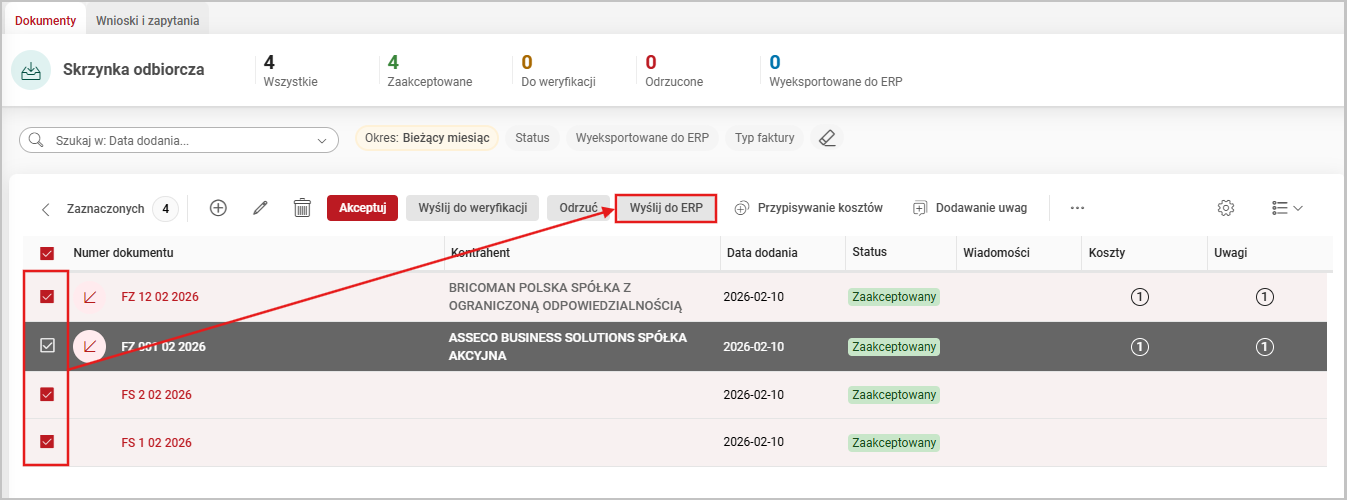Click the trash delete icon
Viewport: 1347px width, 500px height.
[302, 208]
